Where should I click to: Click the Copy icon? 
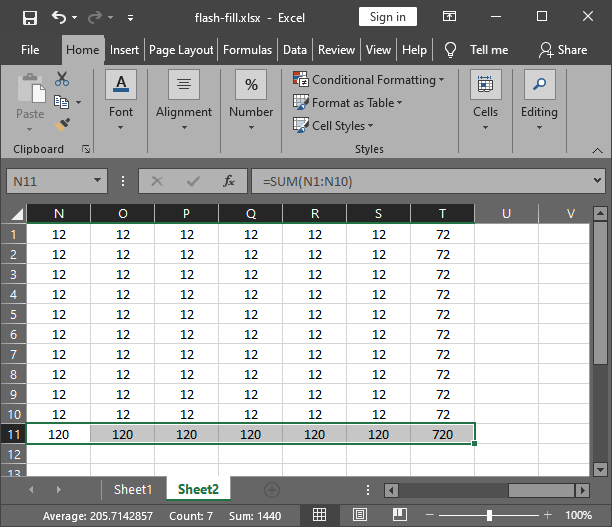point(61,102)
